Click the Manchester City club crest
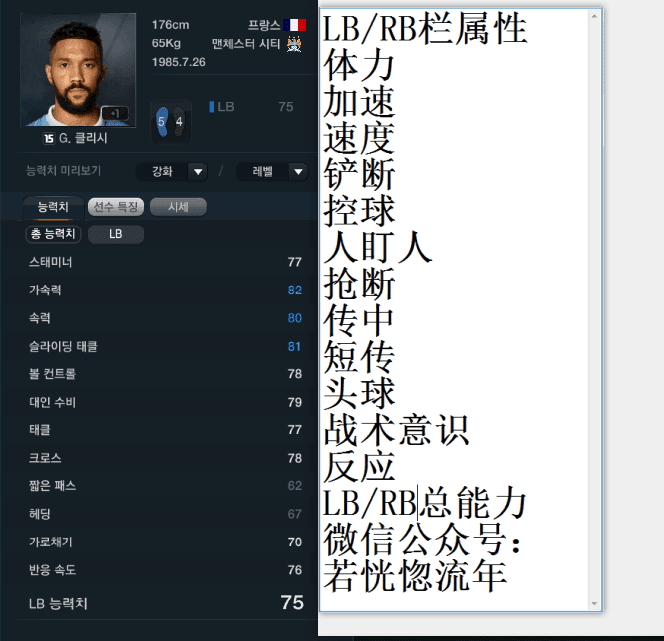Image resolution: width=664 pixels, height=641 pixels. coord(294,44)
